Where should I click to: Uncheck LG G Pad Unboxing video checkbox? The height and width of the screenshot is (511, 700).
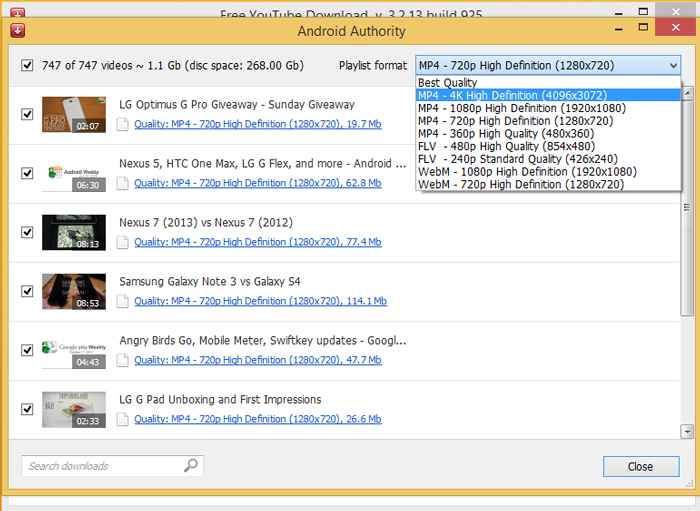point(27,409)
